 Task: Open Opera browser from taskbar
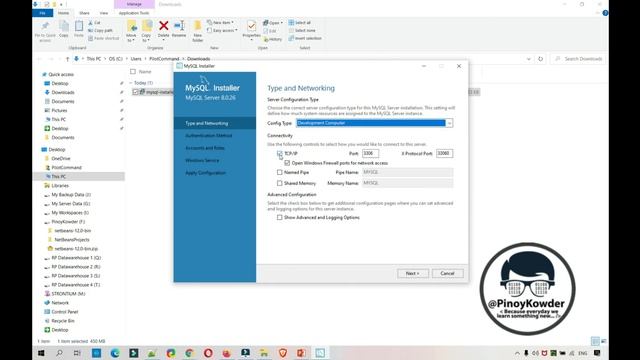click(x=208, y=353)
